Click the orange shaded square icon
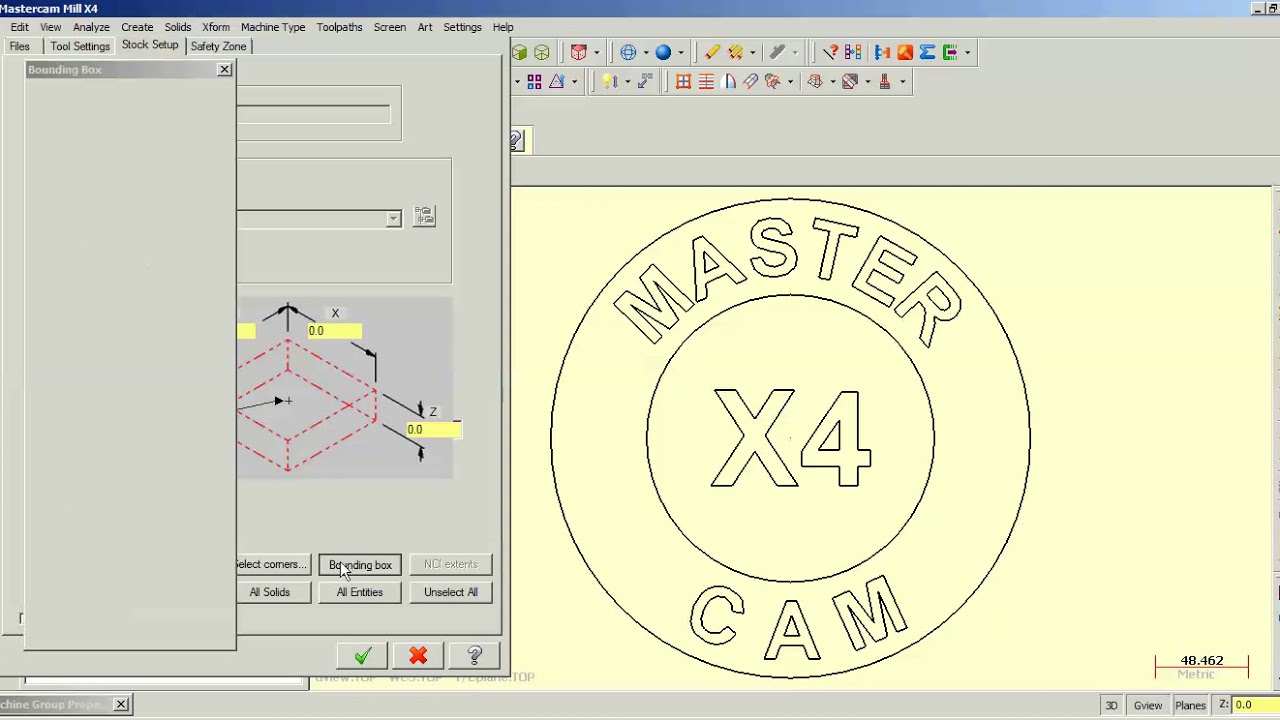1280x720 pixels. click(x=905, y=52)
